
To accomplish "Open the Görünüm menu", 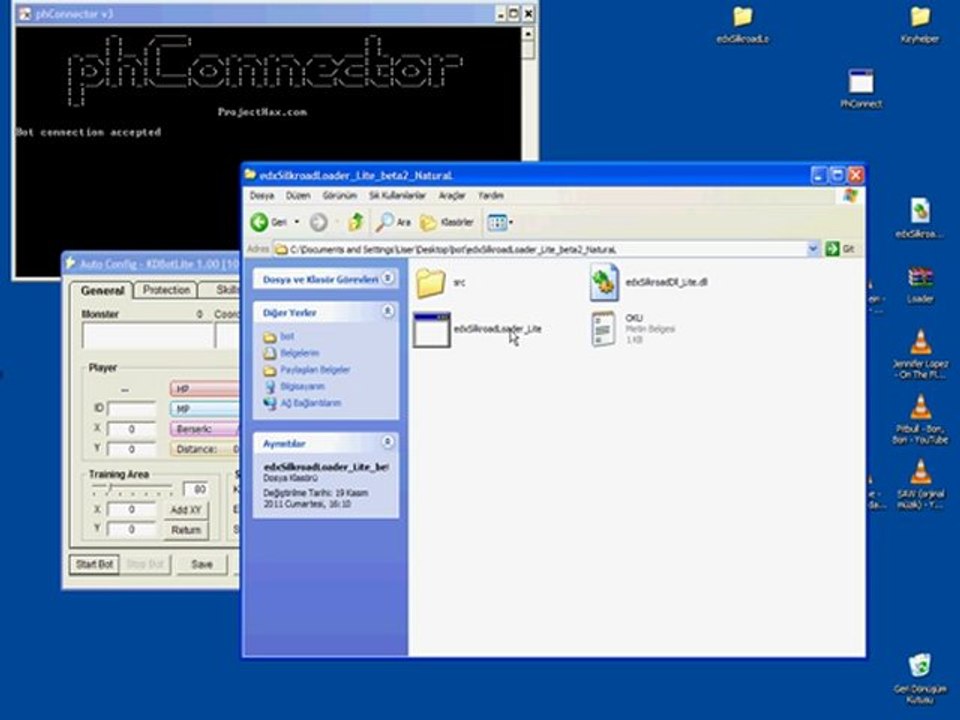I will (339, 195).
